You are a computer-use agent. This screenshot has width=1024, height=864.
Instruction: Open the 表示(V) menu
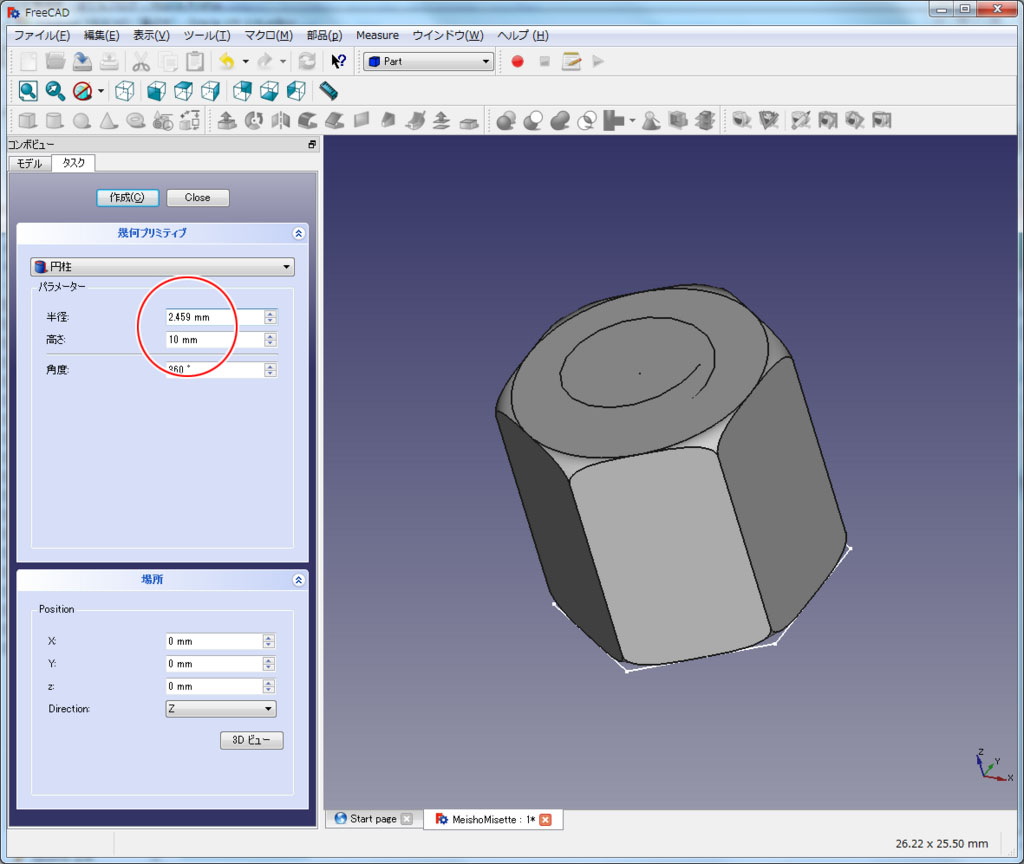pos(151,35)
